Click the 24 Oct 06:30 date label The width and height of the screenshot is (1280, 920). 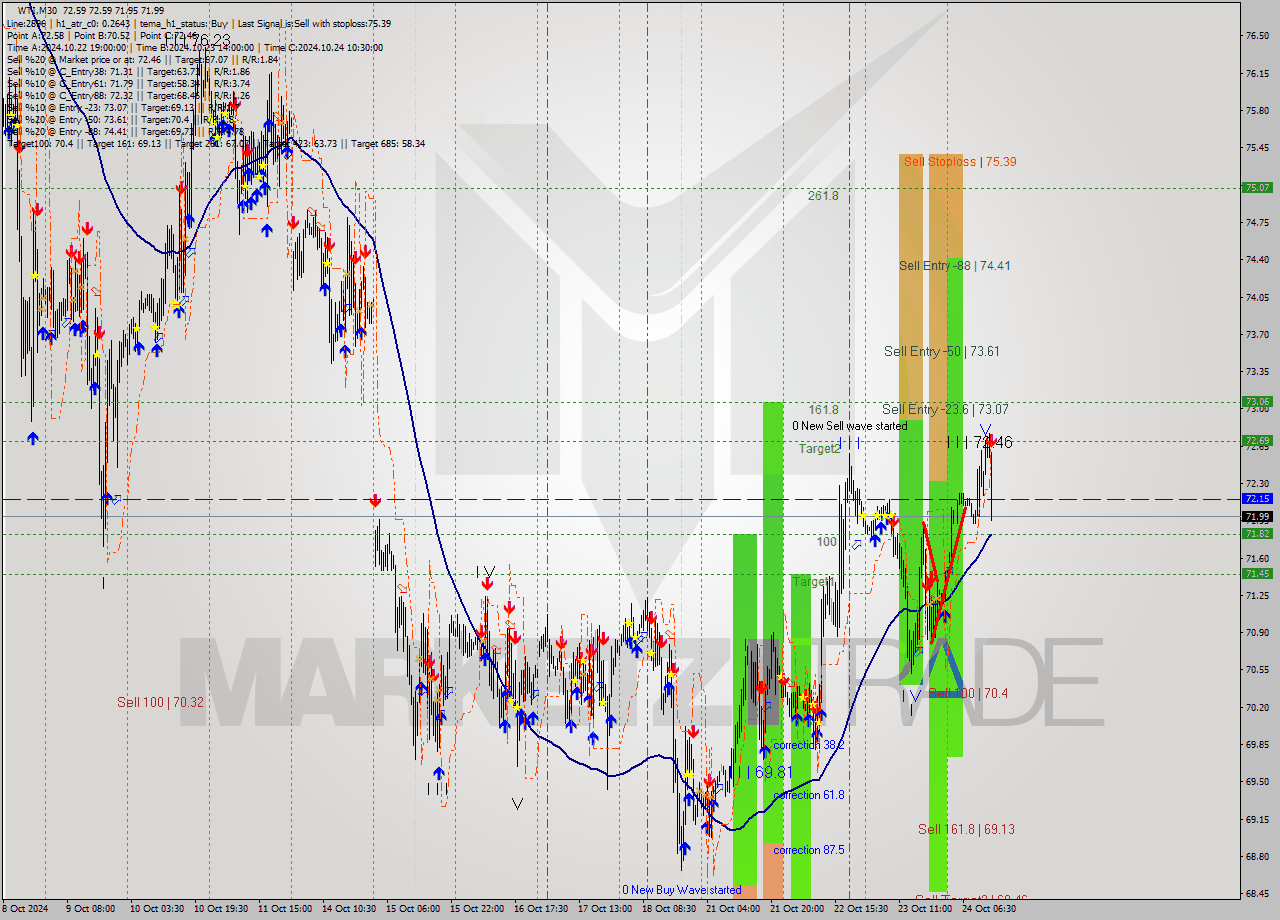click(x=988, y=909)
